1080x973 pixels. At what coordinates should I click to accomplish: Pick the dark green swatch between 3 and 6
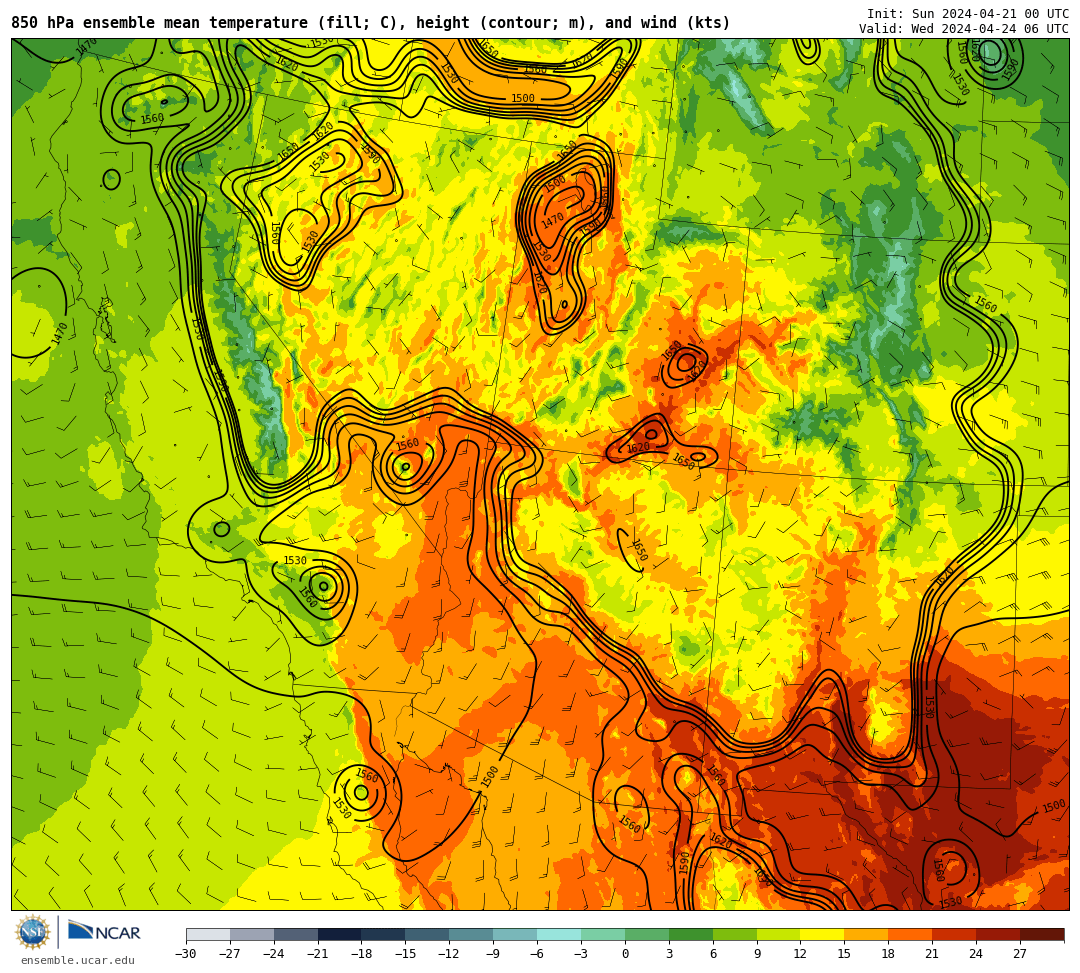tap(691, 934)
